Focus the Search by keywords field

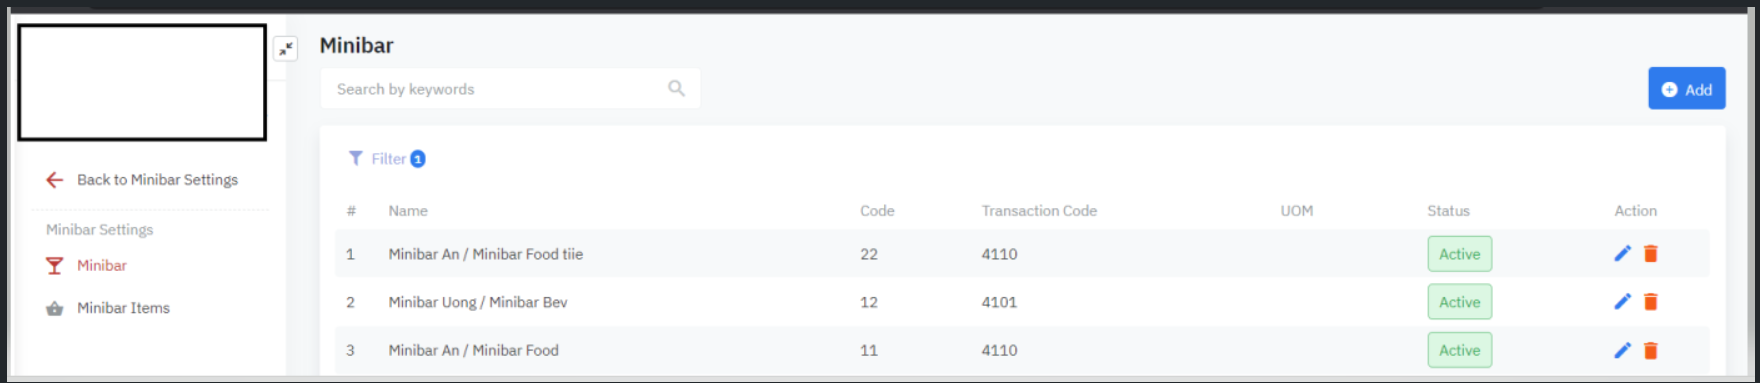coord(510,89)
